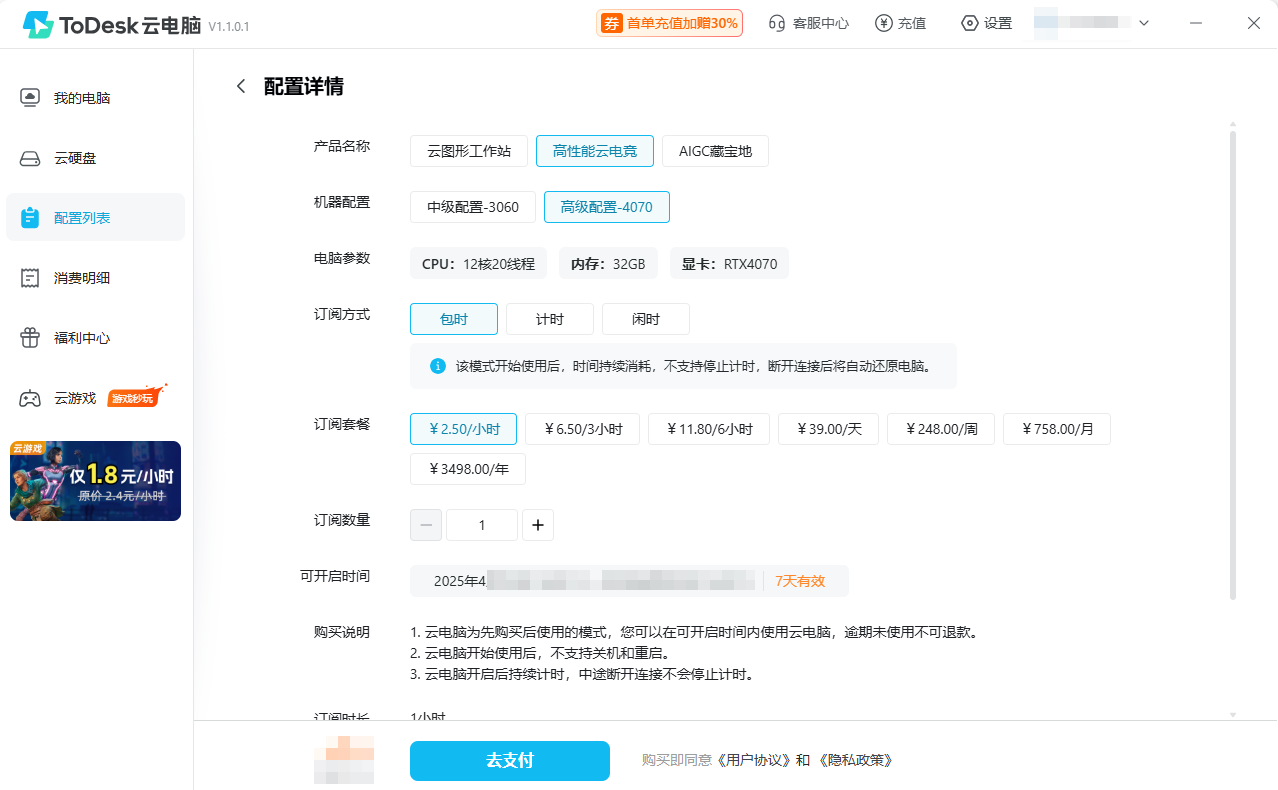This screenshot has width=1278, height=790.
Task: Decrease subscription quantity with minus button
Action: click(x=426, y=525)
